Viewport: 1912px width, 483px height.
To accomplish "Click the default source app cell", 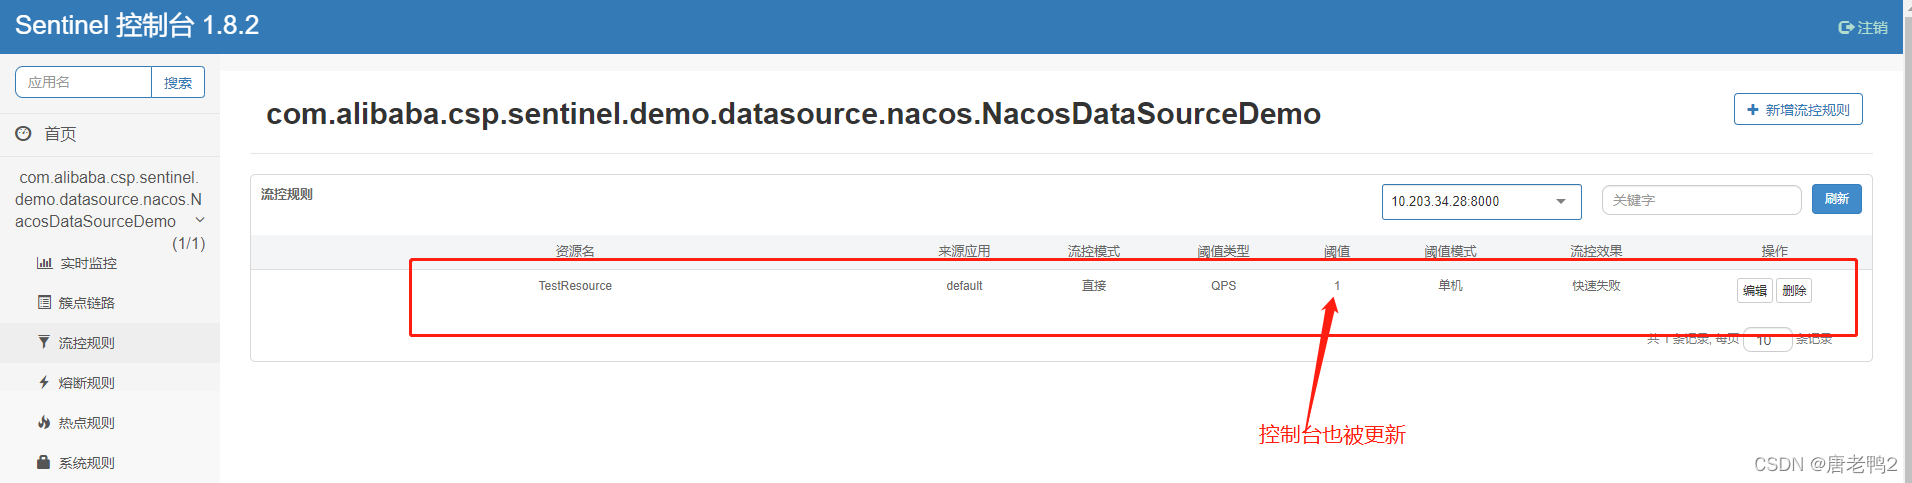I will (964, 286).
